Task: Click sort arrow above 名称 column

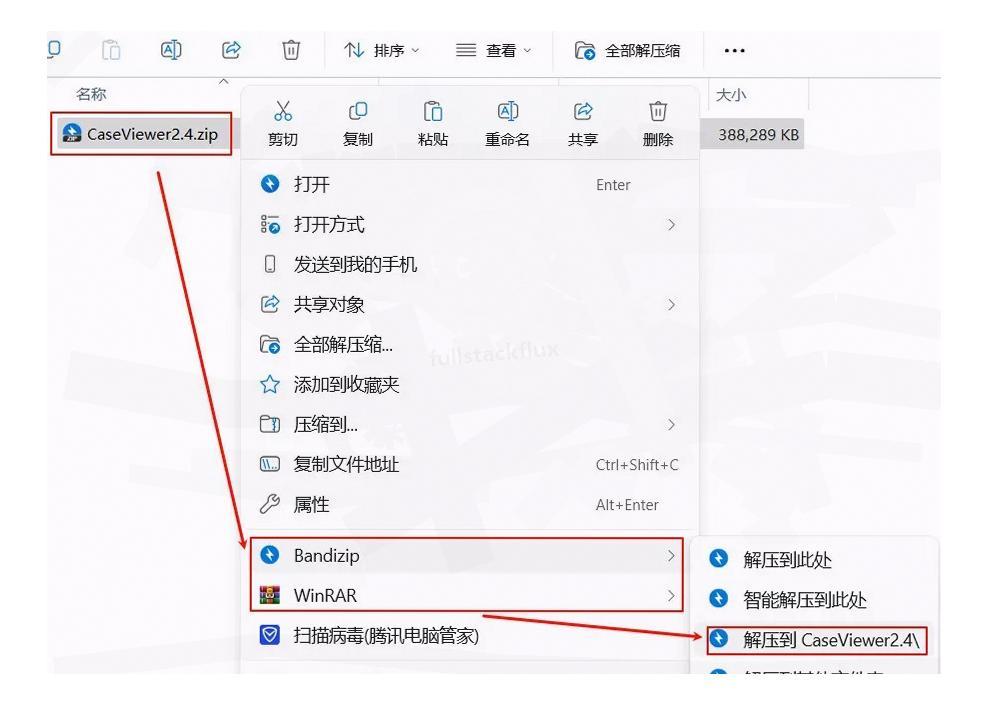Action: 223,81
